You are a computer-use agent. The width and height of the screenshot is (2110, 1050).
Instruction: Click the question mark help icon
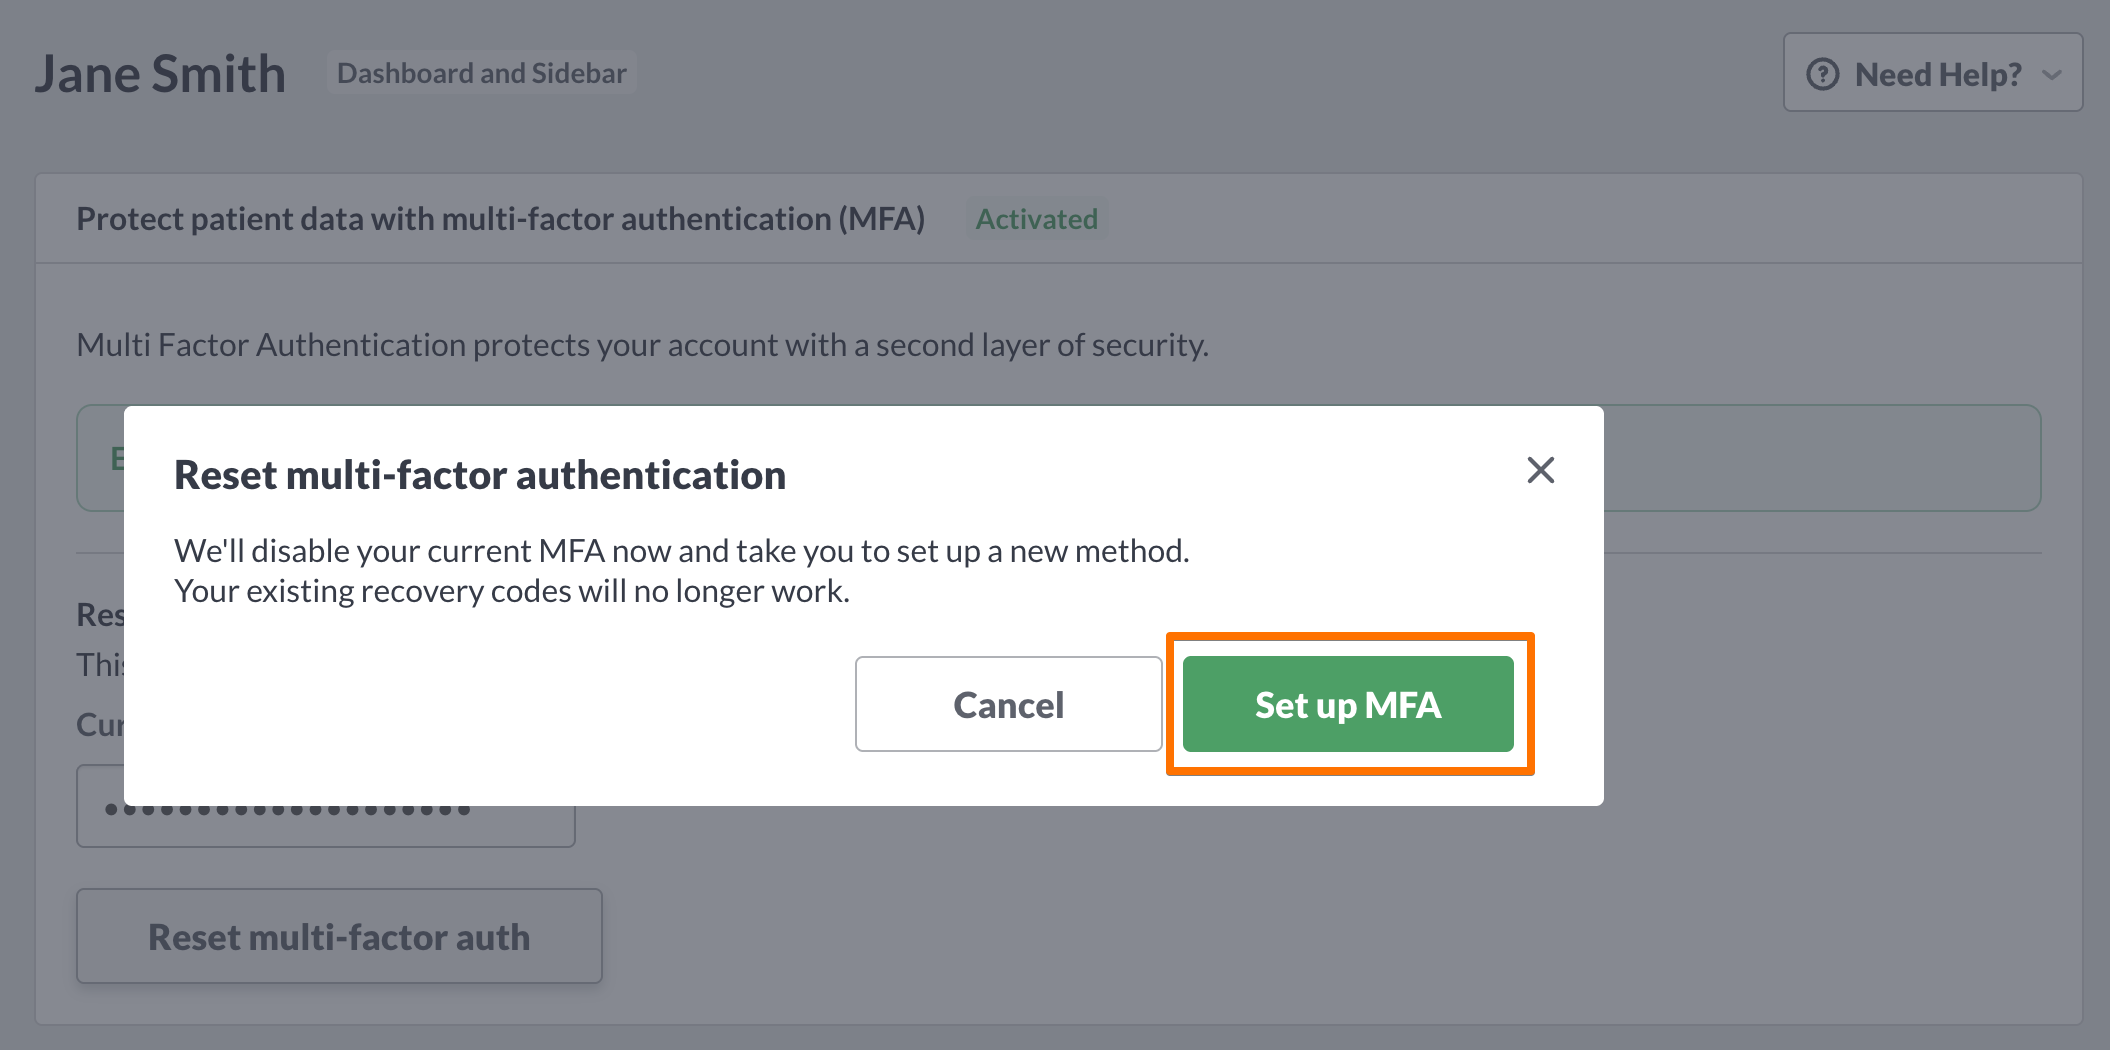1822,74
